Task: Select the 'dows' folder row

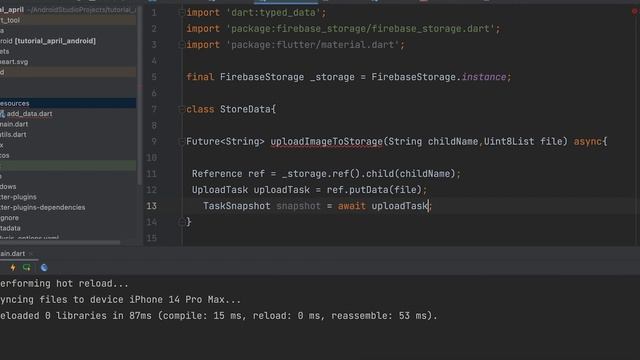Action: point(8,187)
